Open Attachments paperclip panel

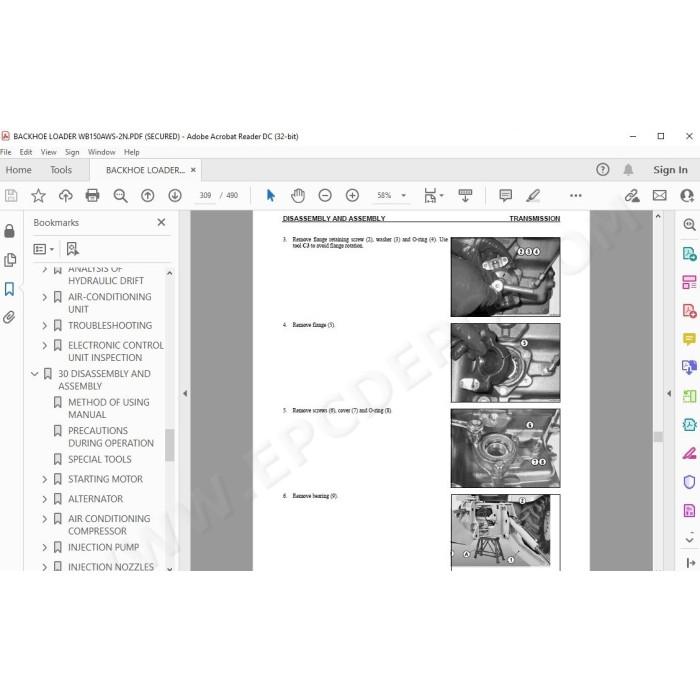tap(9, 317)
